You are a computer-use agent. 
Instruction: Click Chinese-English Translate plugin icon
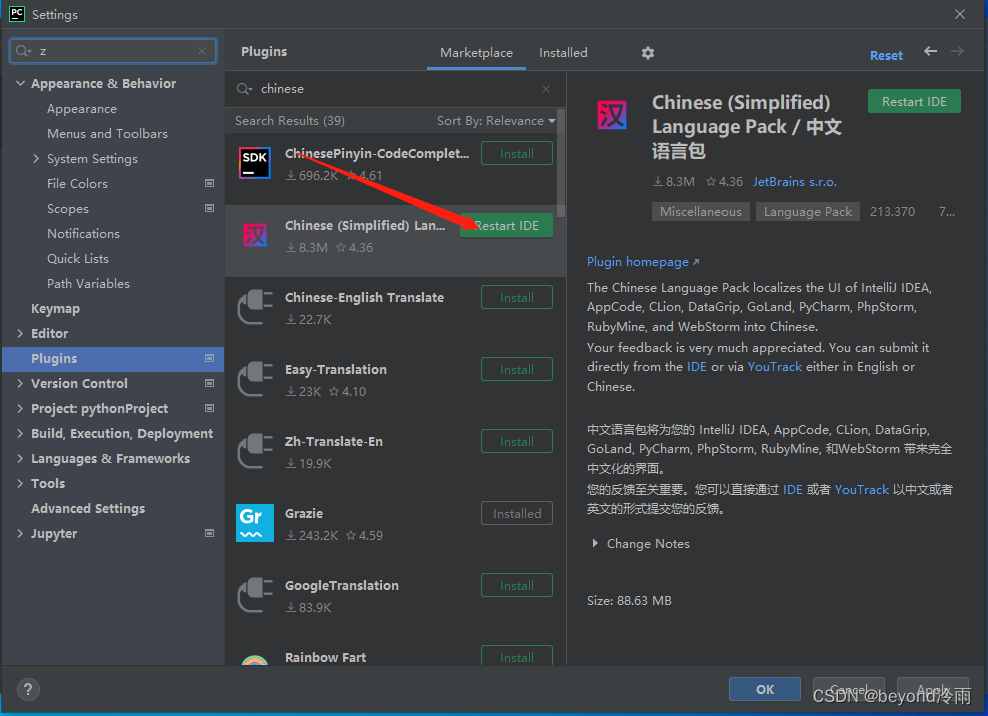pyautogui.click(x=255, y=307)
